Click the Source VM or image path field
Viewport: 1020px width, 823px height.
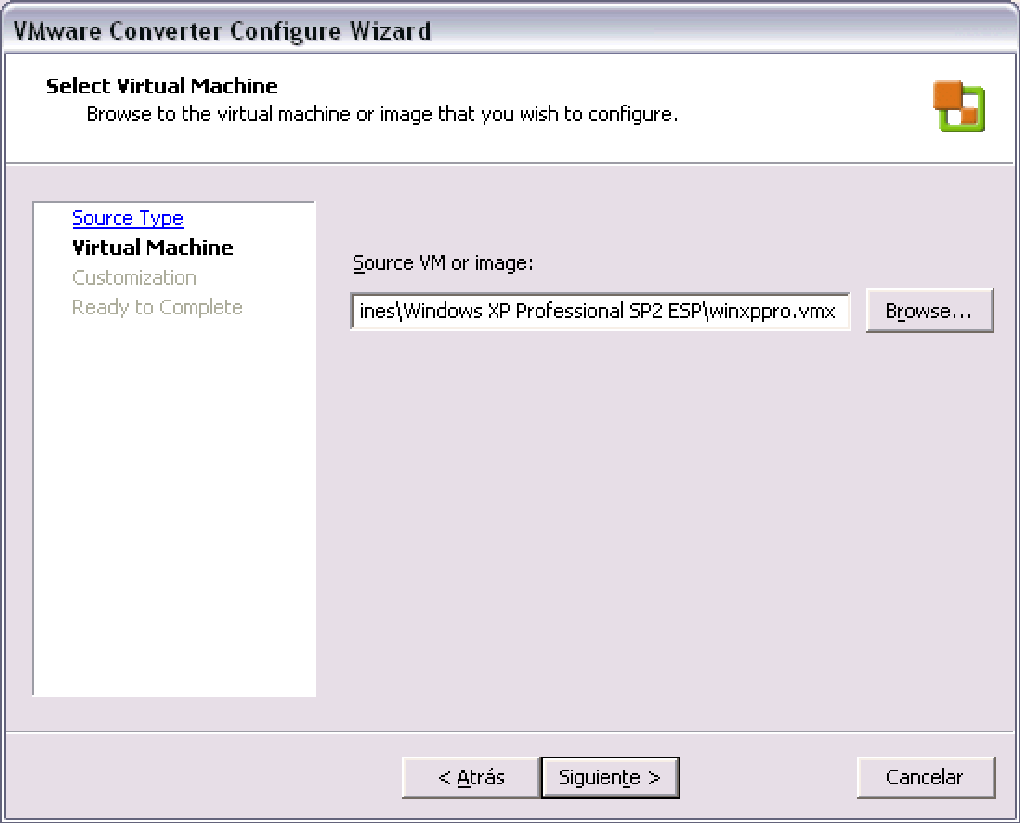600,311
